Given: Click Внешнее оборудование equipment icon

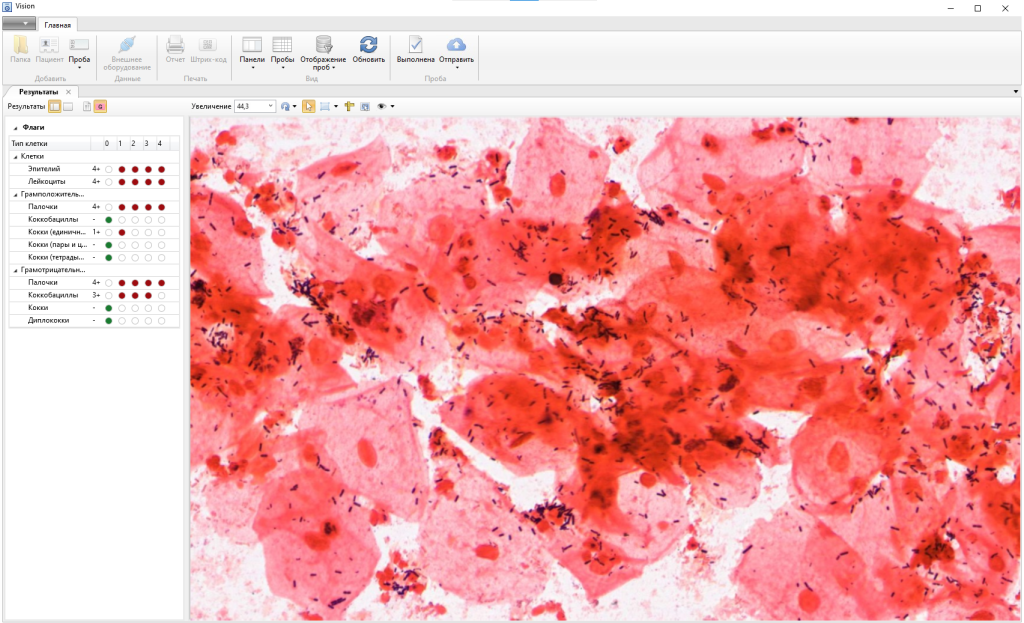Looking at the screenshot, I should click(127, 46).
